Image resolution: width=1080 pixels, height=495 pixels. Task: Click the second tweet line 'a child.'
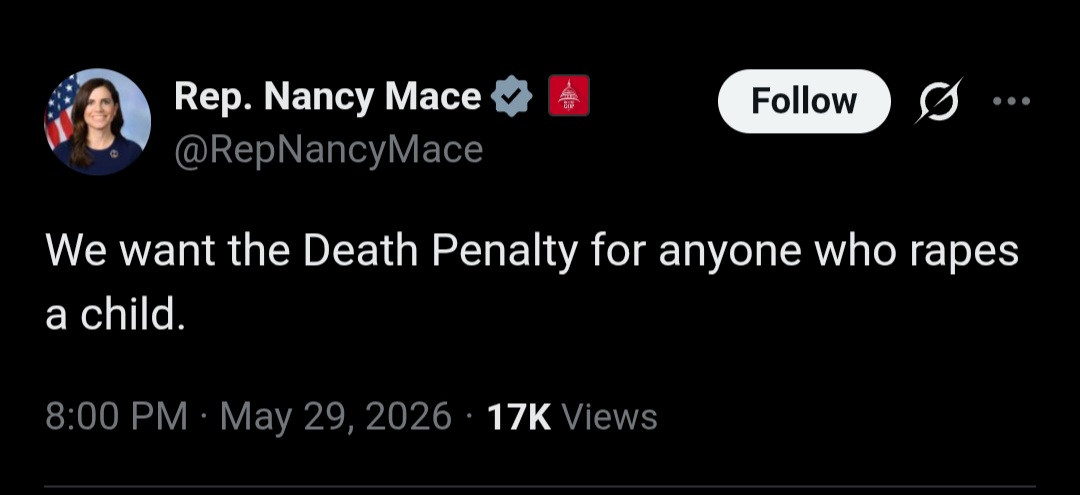116,315
